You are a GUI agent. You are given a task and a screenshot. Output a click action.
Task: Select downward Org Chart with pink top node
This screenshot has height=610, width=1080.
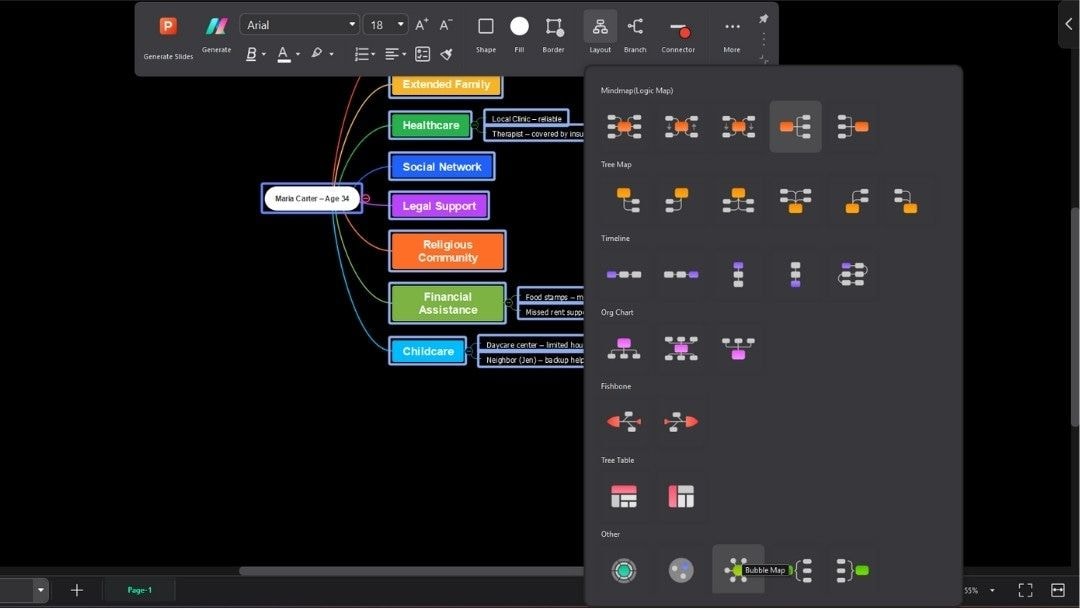[624, 348]
